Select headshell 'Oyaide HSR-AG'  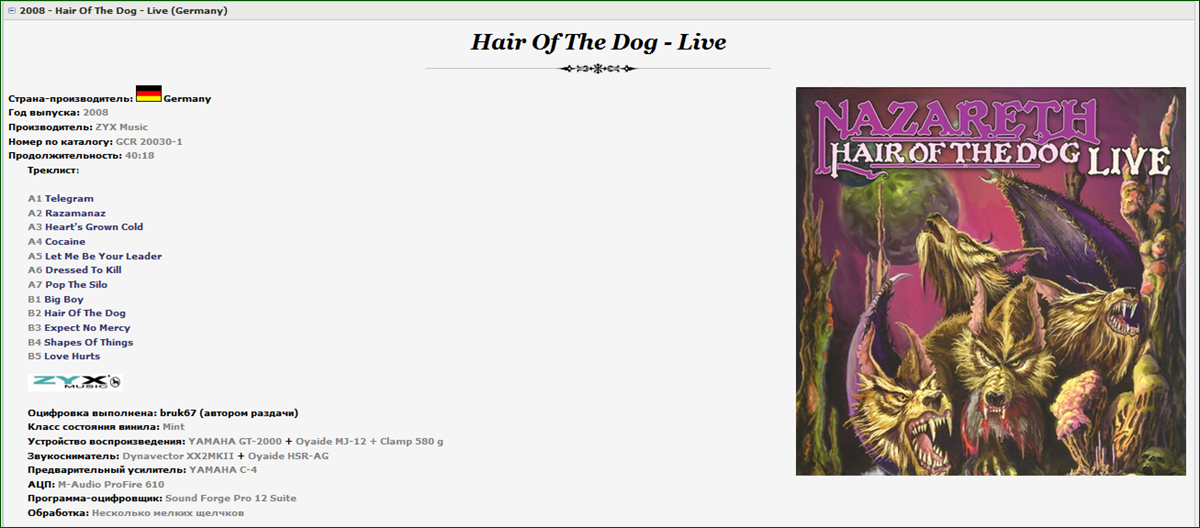point(288,456)
